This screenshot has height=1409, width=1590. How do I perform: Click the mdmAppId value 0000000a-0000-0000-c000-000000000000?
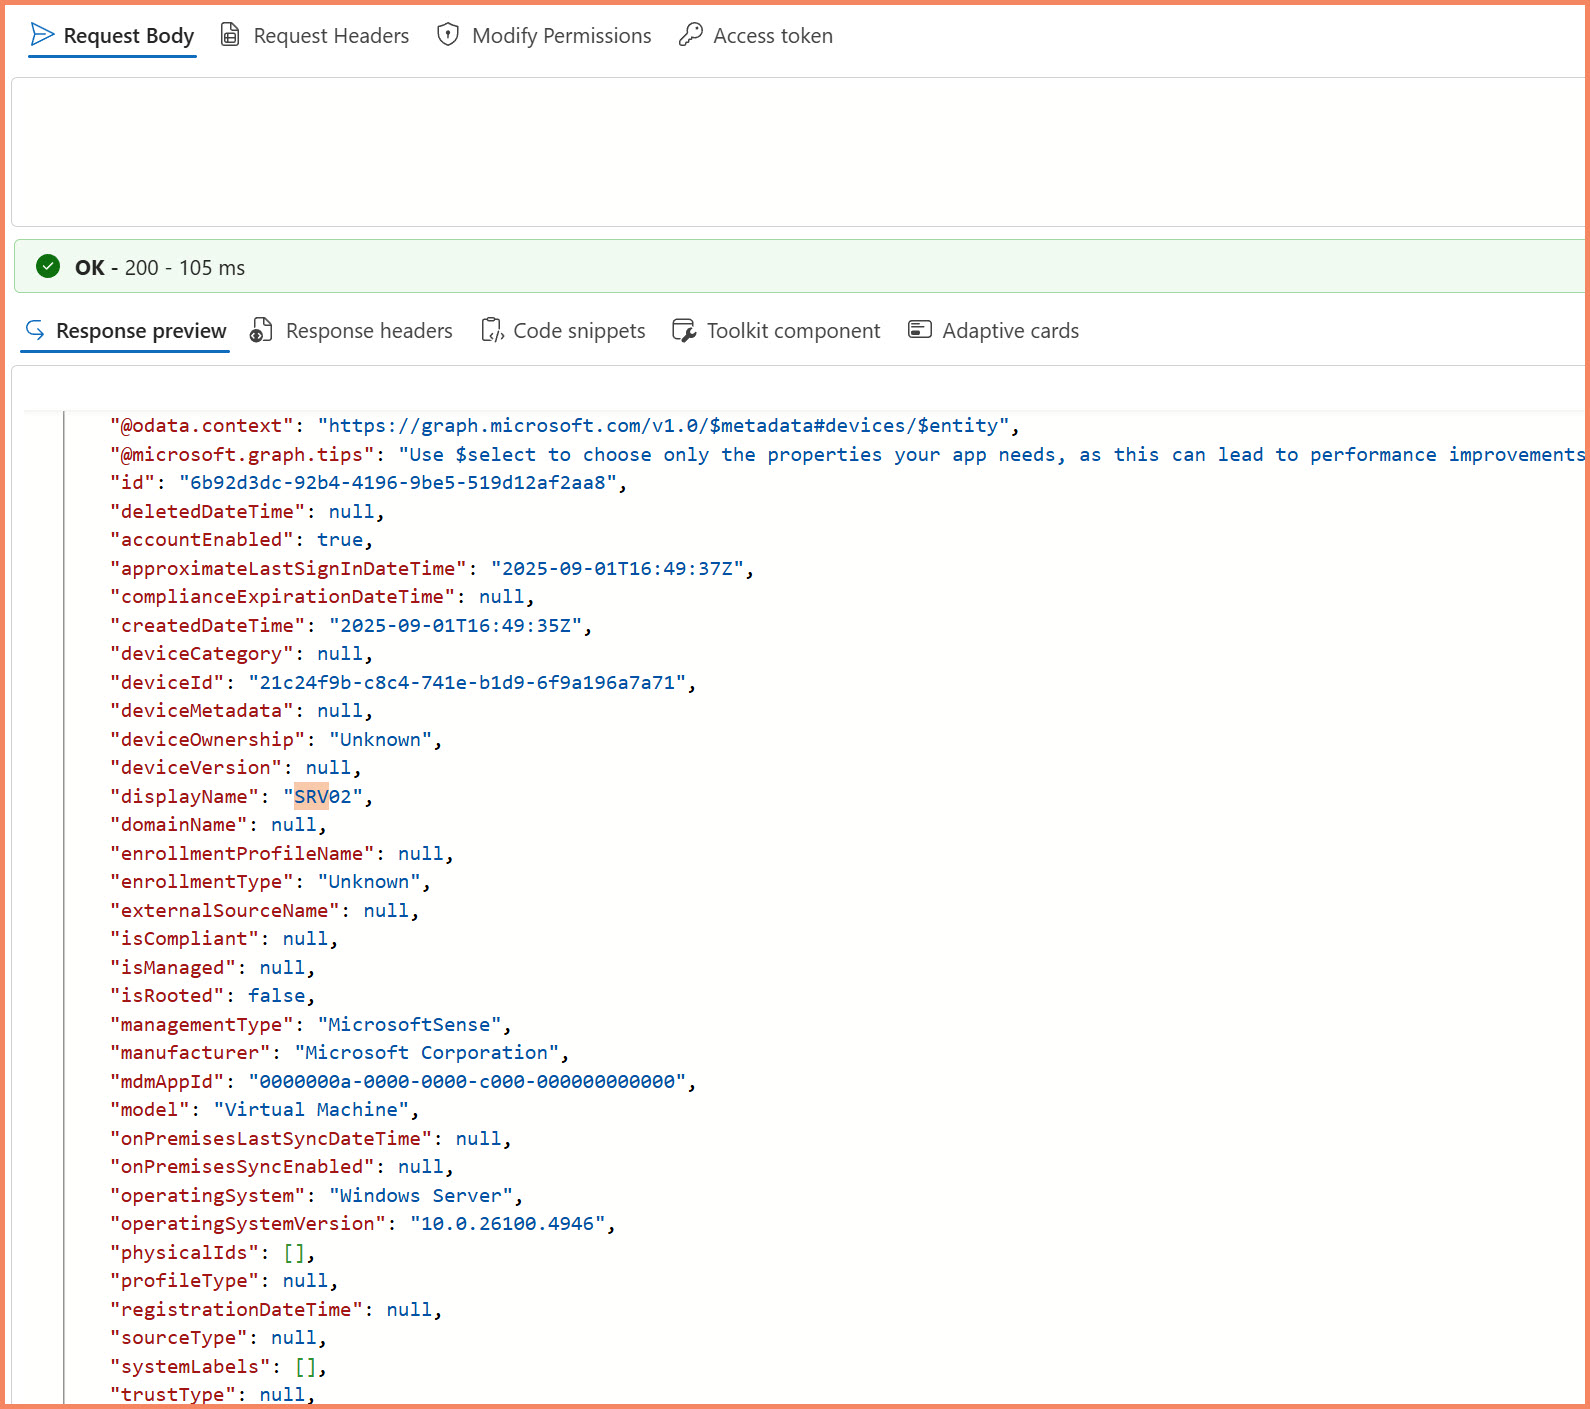click(467, 1082)
